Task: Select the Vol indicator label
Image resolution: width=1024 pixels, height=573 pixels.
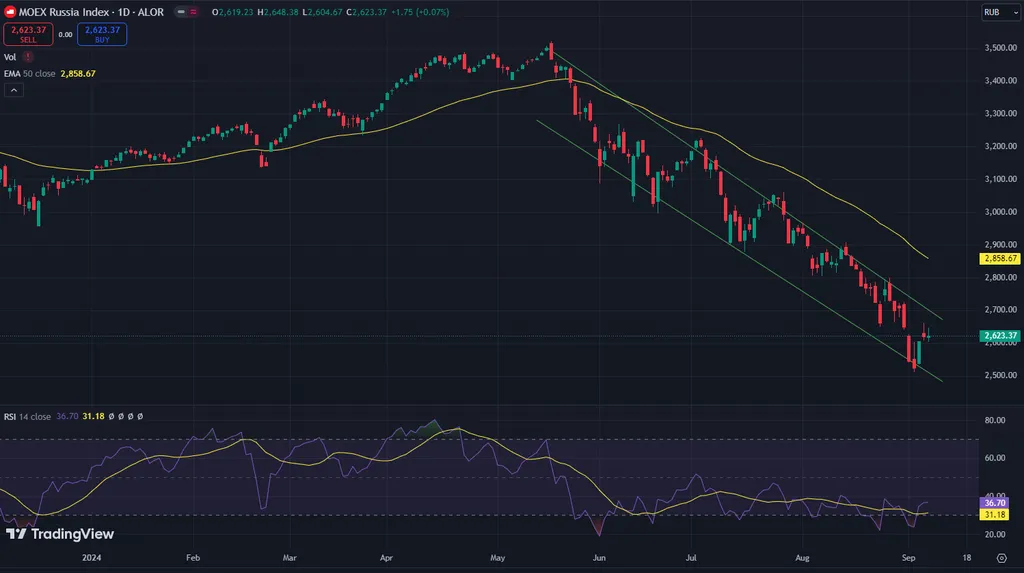Action: pos(10,57)
